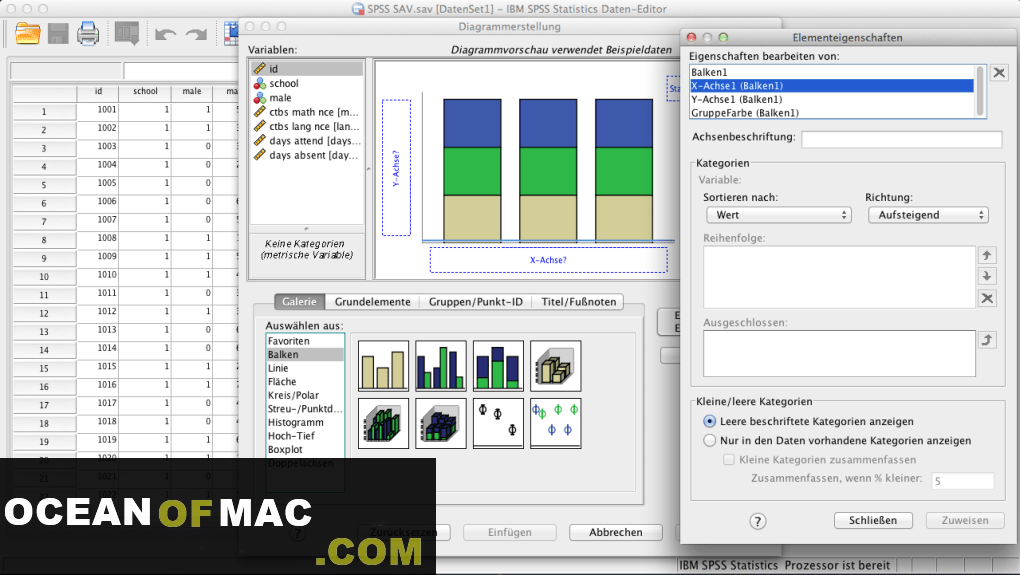This screenshot has width=1020, height=575.
Task: Click the printer icon in toolbar
Action: click(x=88, y=33)
